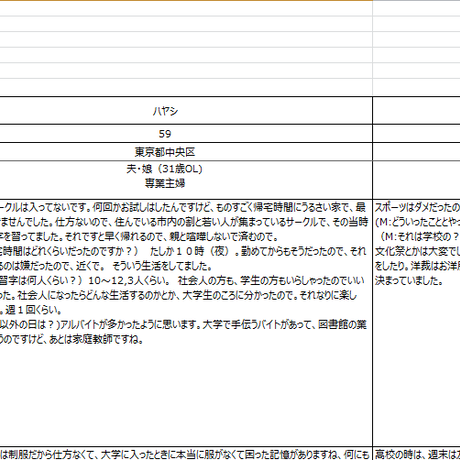460x460 pixels.
Task: Select the cell with 夫・娘（31歳OL）専業主婦
Action: pos(186,180)
